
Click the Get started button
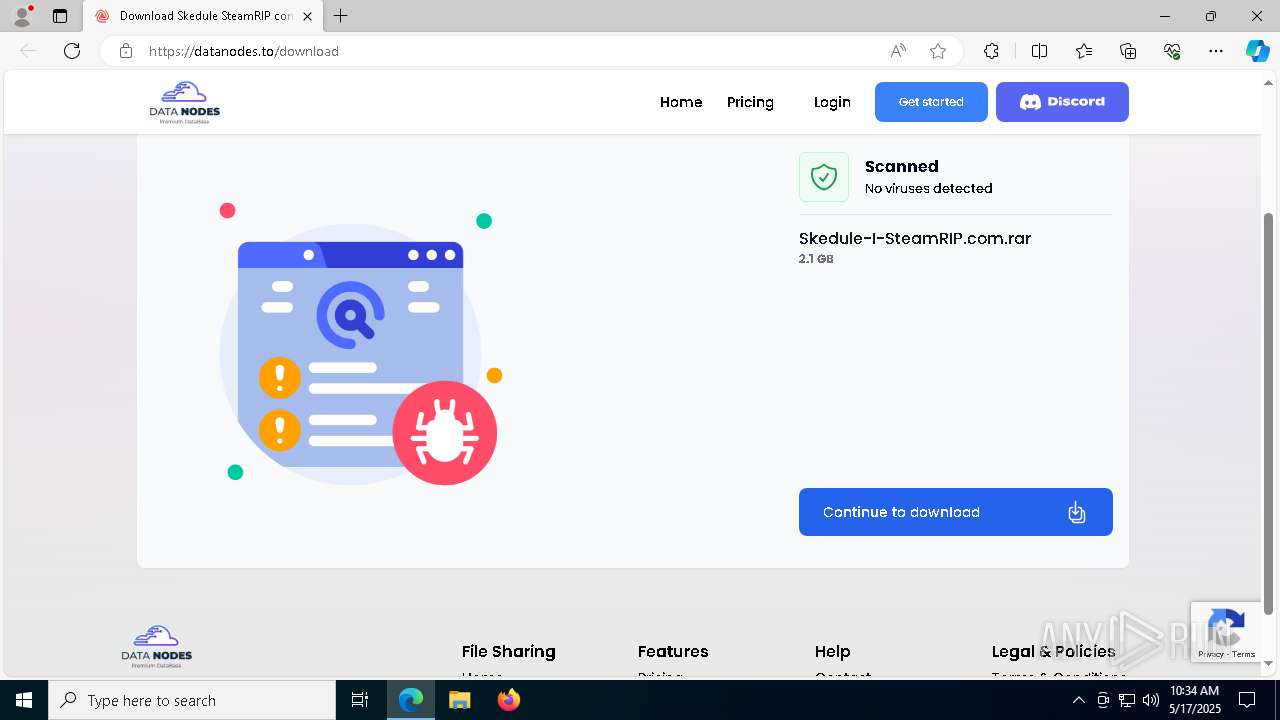(931, 102)
